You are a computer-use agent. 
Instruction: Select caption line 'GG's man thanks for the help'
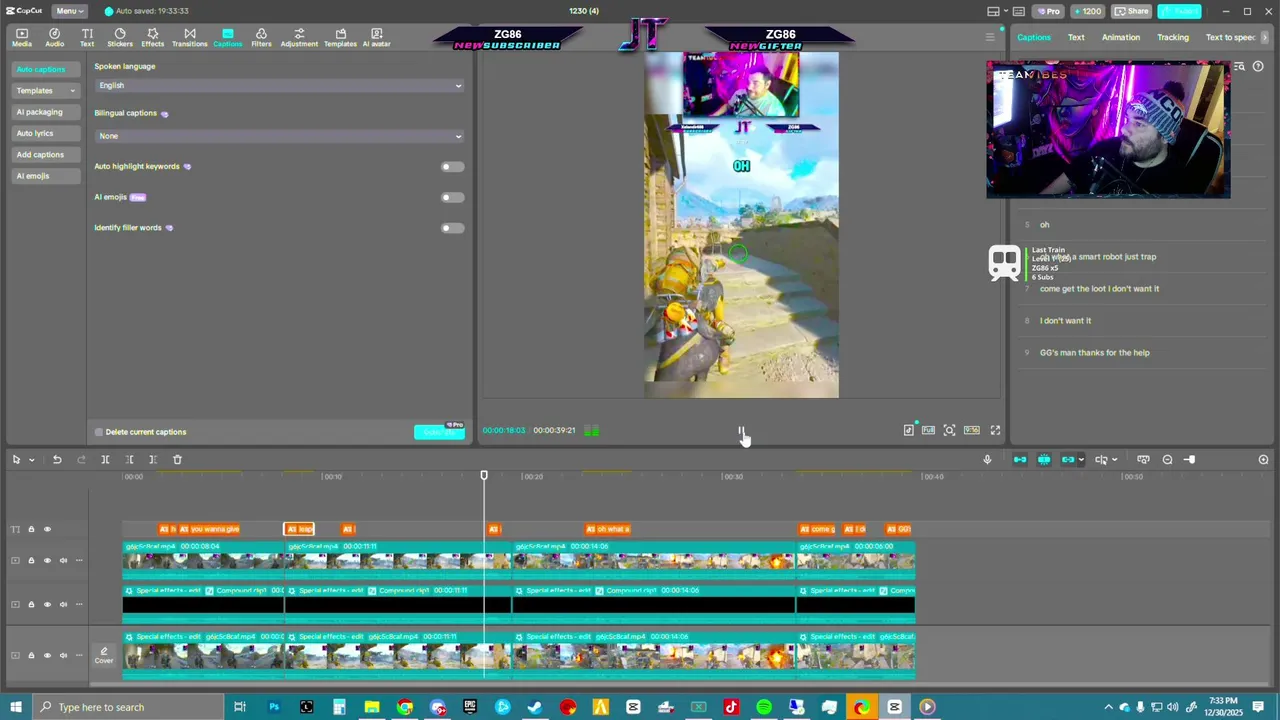(1094, 353)
